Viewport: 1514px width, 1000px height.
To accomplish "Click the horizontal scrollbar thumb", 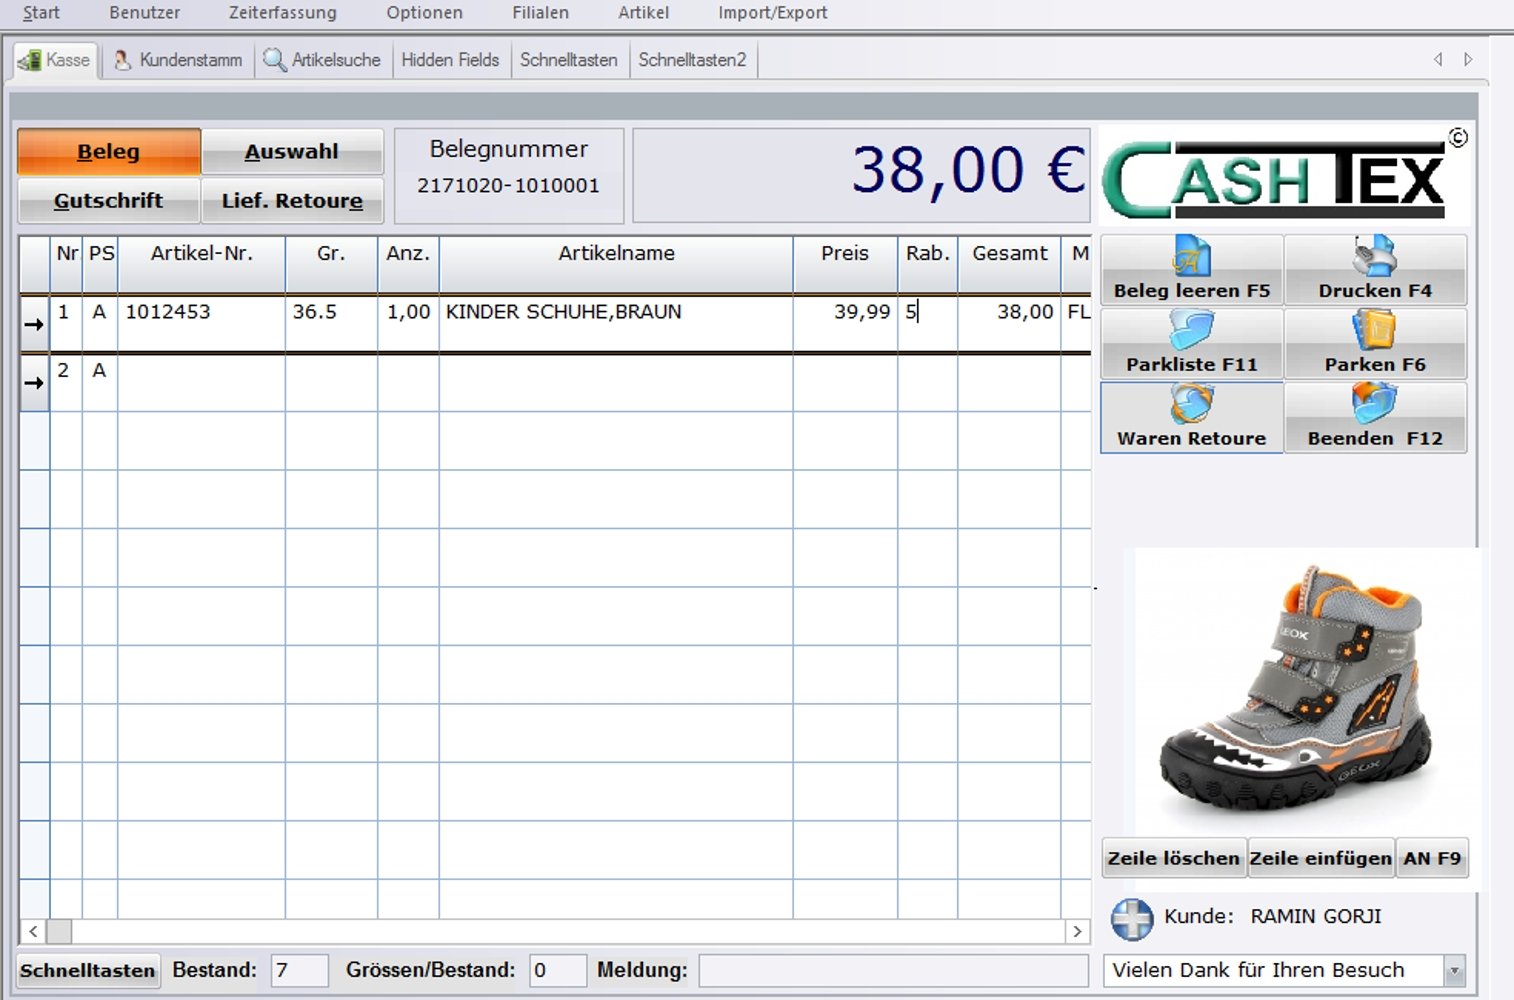I will point(59,931).
